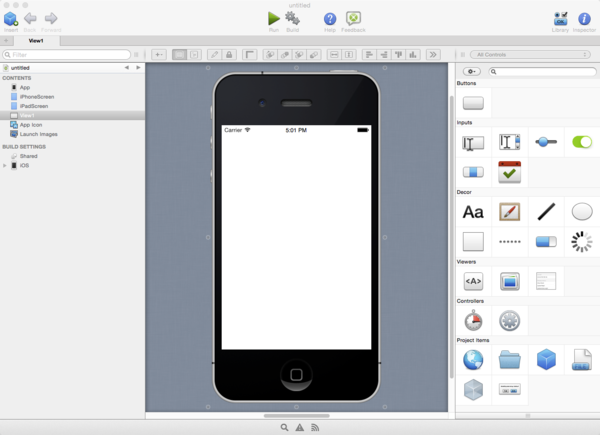Click the library search field
The width and height of the screenshot is (600, 435).
(542, 72)
